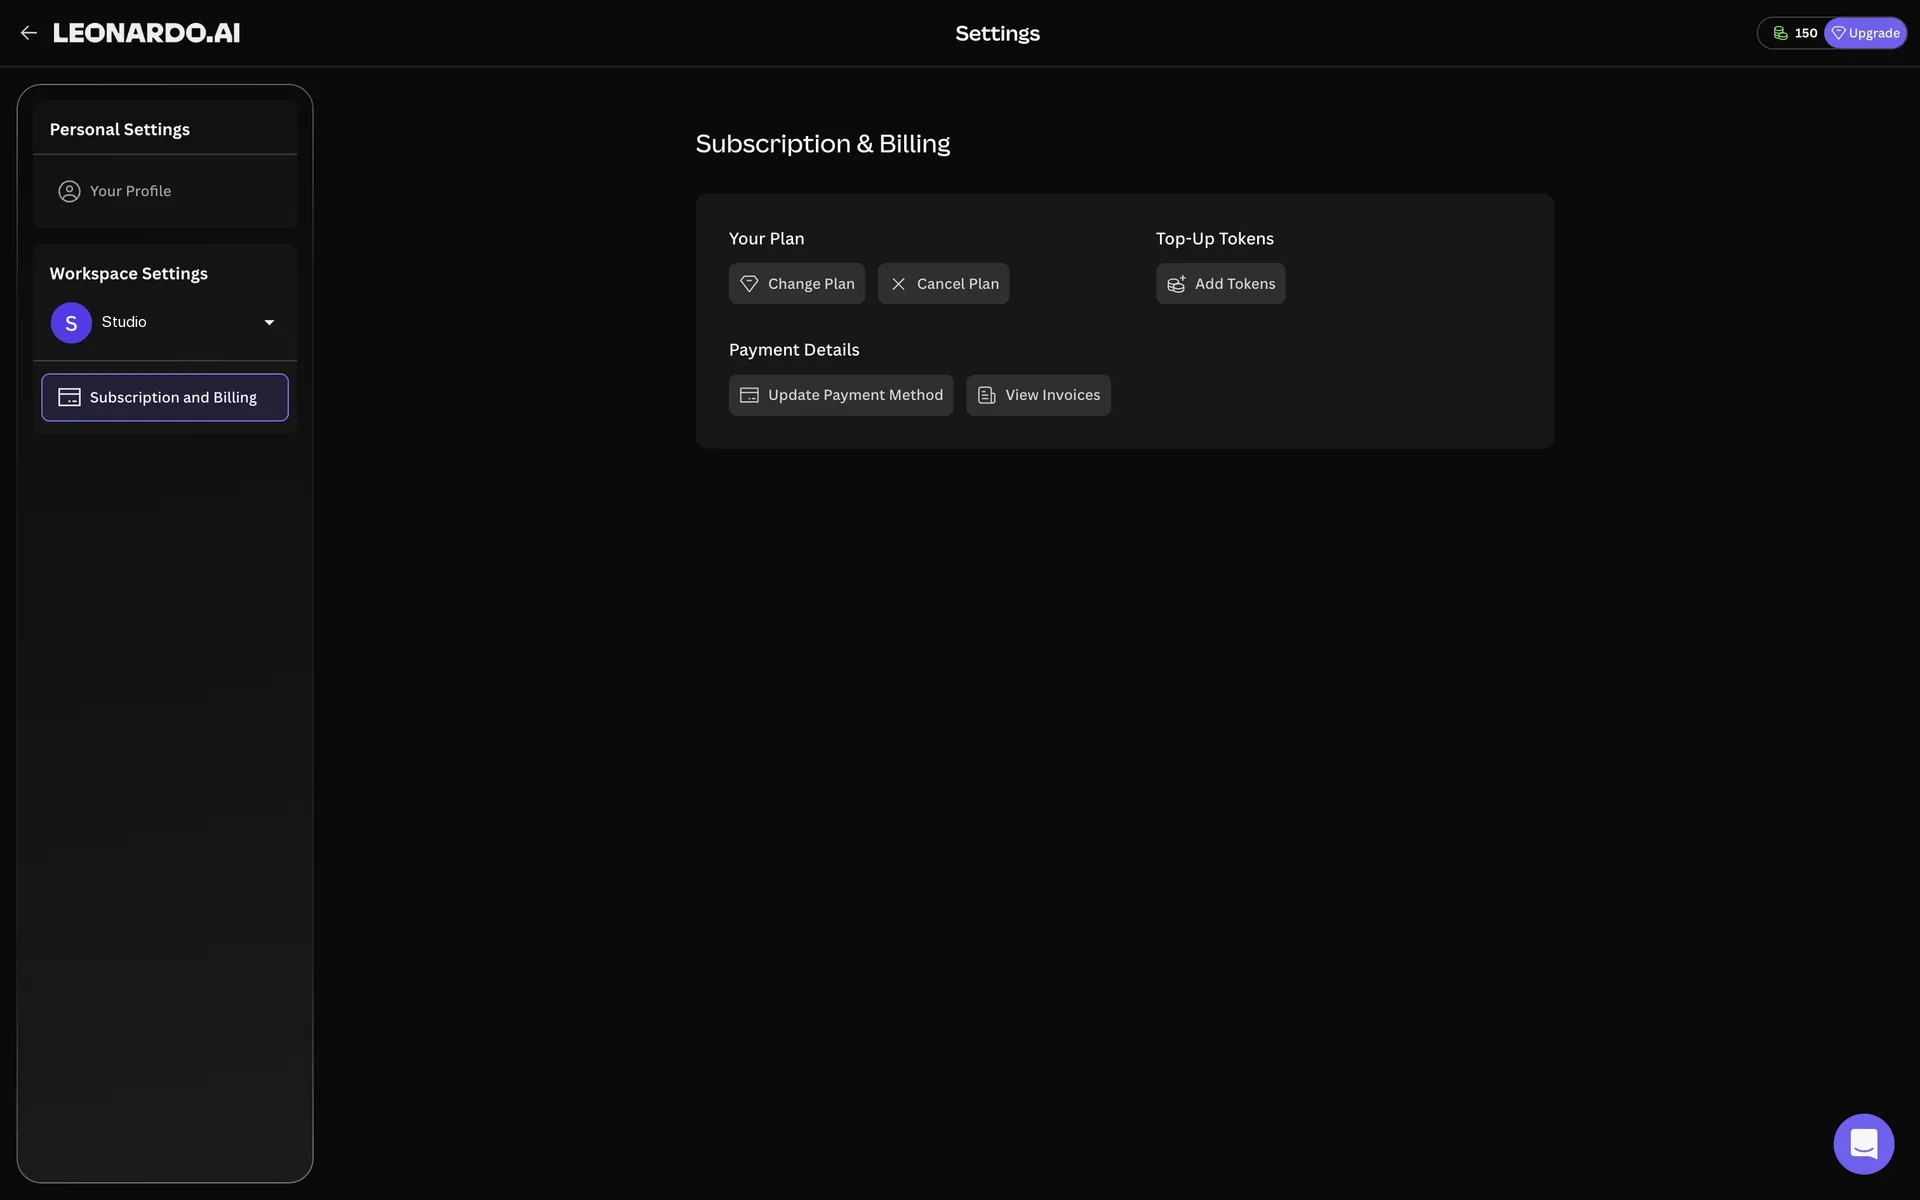This screenshot has width=1920, height=1200.
Task: Add Tokens to top up balance
Action: click(x=1221, y=284)
